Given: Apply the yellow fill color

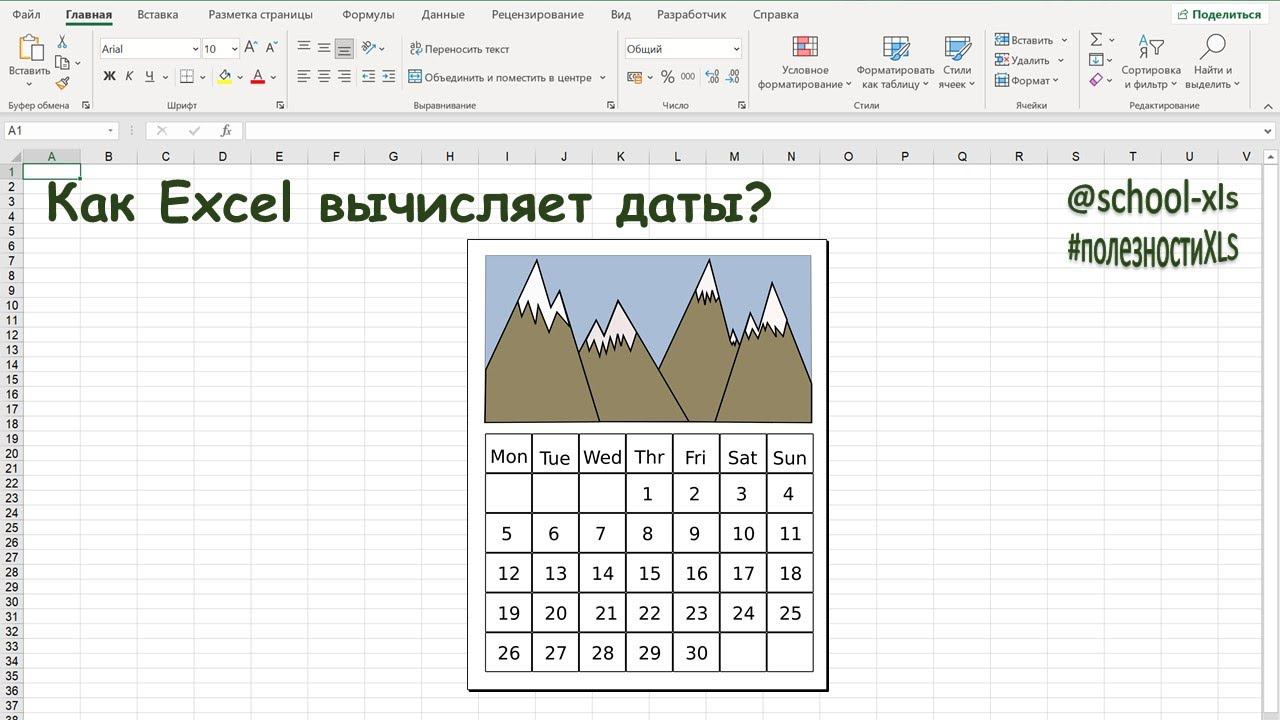Looking at the screenshot, I should (x=224, y=76).
